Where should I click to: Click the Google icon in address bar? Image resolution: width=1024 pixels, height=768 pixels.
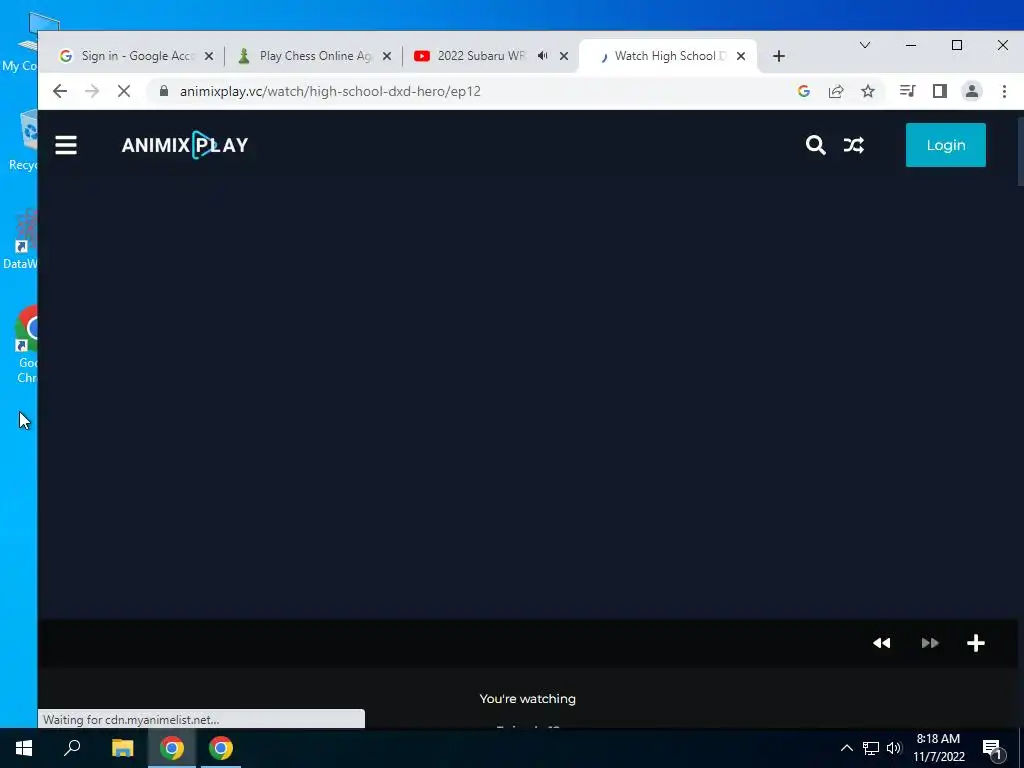[x=804, y=91]
